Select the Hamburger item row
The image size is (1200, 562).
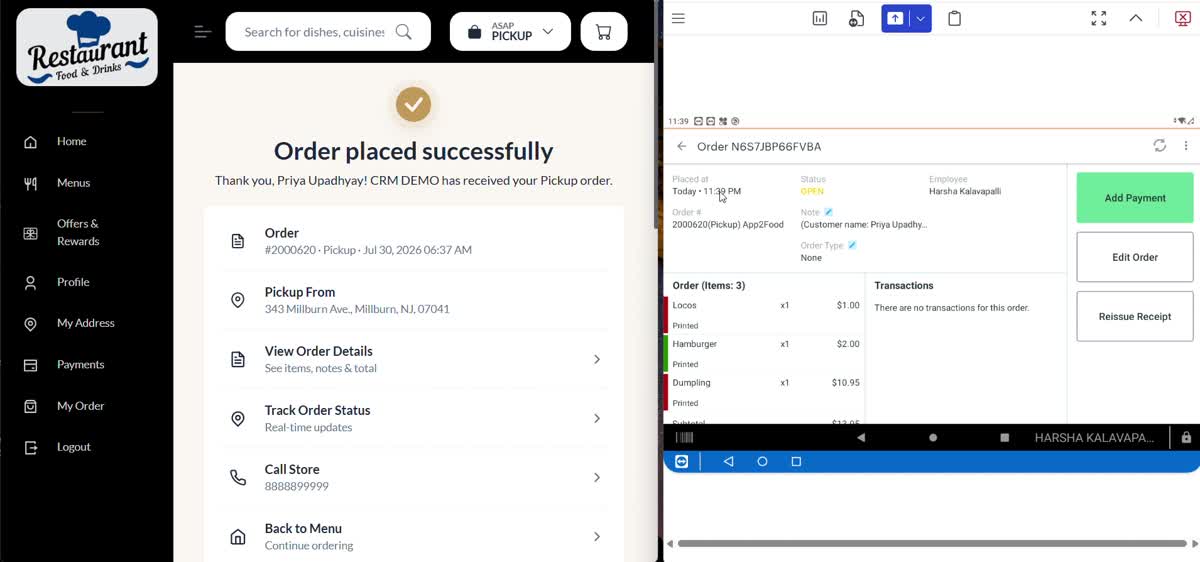(x=764, y=354)
